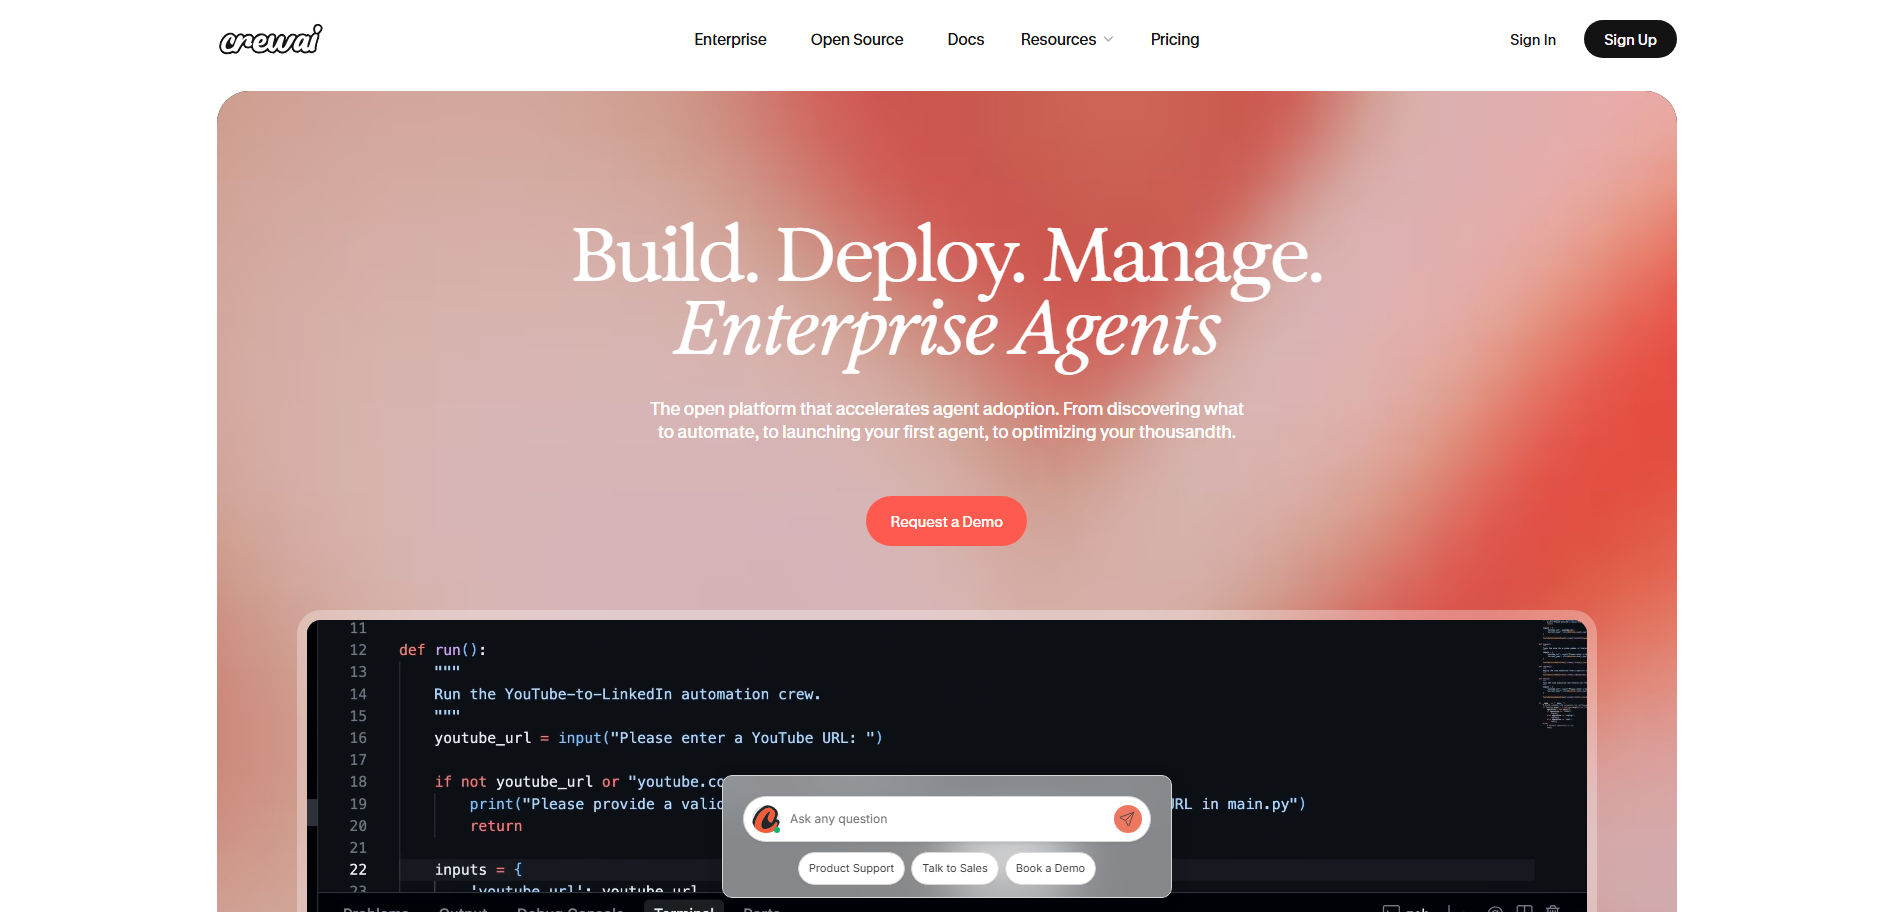This screenshot has height=912, width=1897.
Task: Open the Docs nav link
Action: [966, 40]
